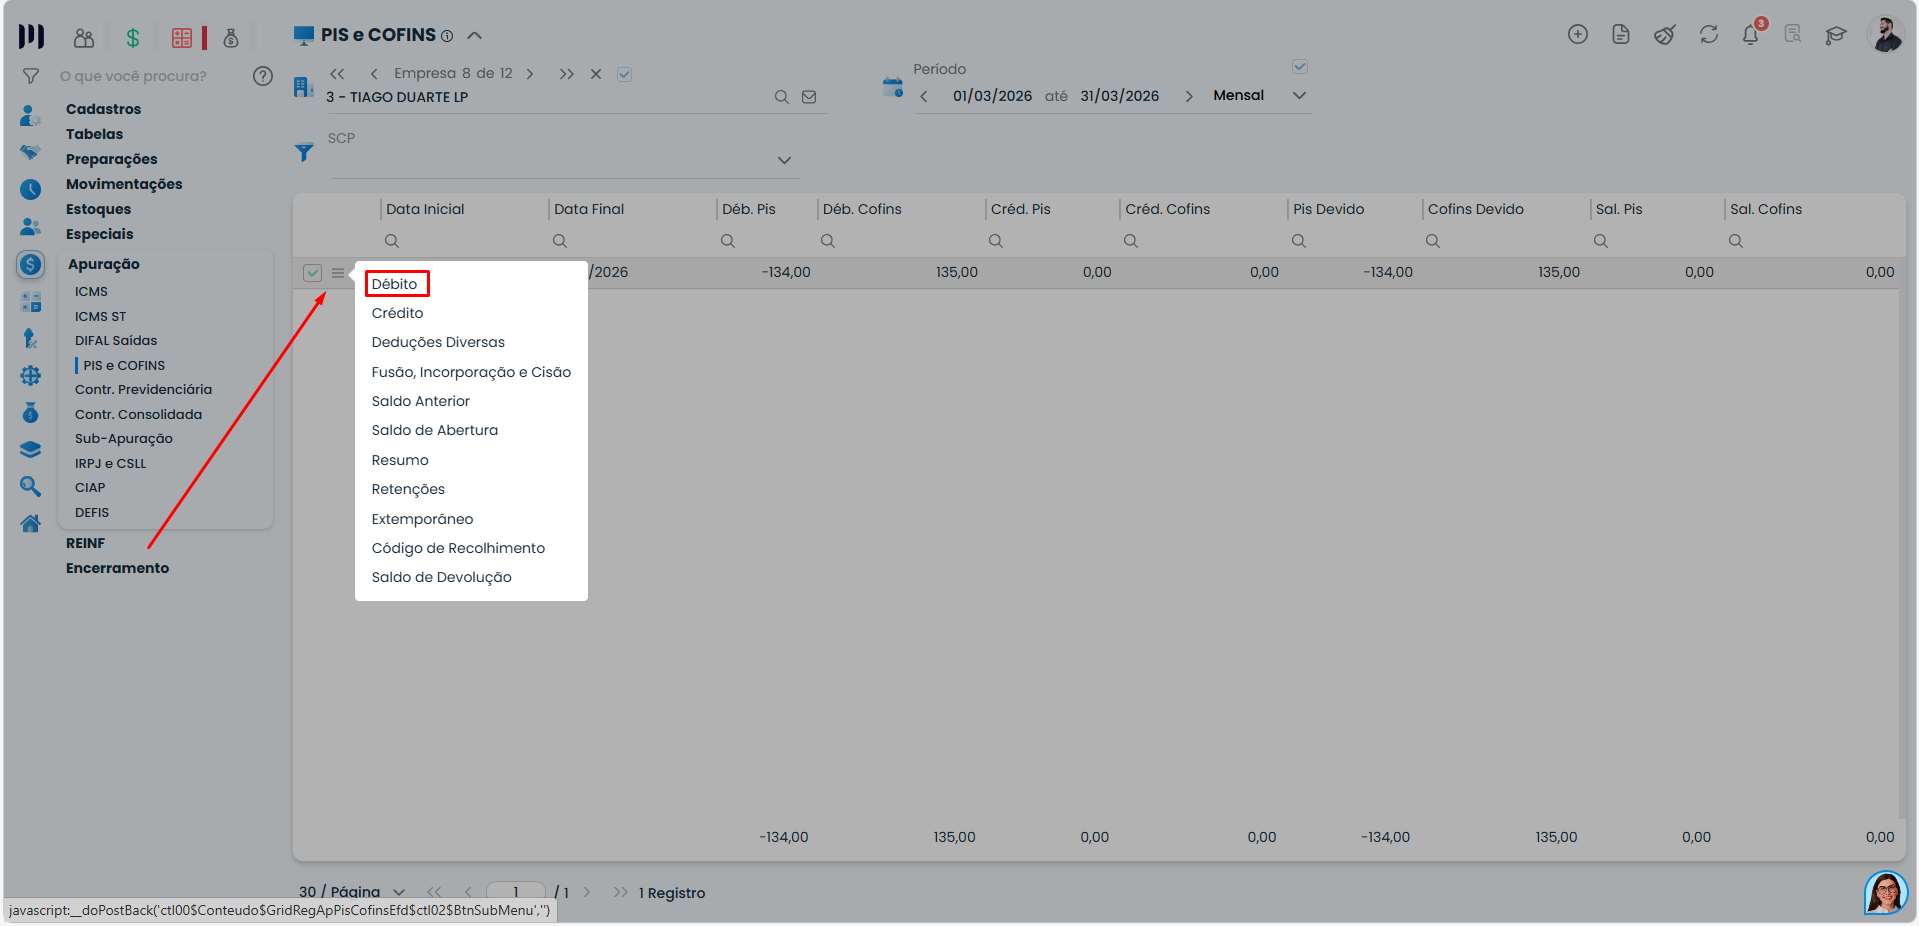Open the calendar period icon
The width and height of the screenshot is (1919, 926).
893,87
